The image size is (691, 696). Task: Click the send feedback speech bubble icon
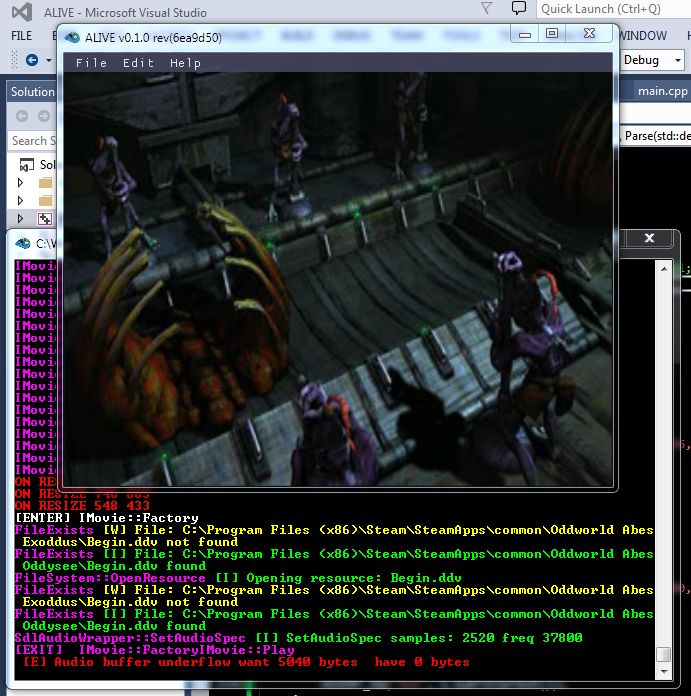[x=519, y=9]
